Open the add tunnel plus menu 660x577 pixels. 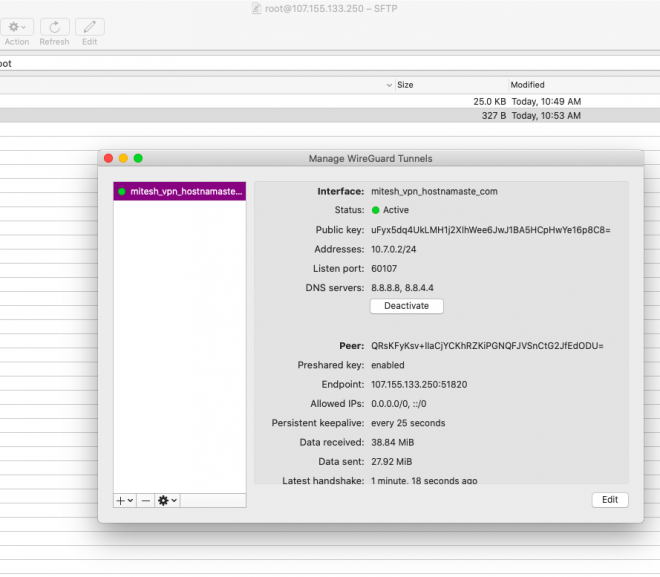(125, 501)
